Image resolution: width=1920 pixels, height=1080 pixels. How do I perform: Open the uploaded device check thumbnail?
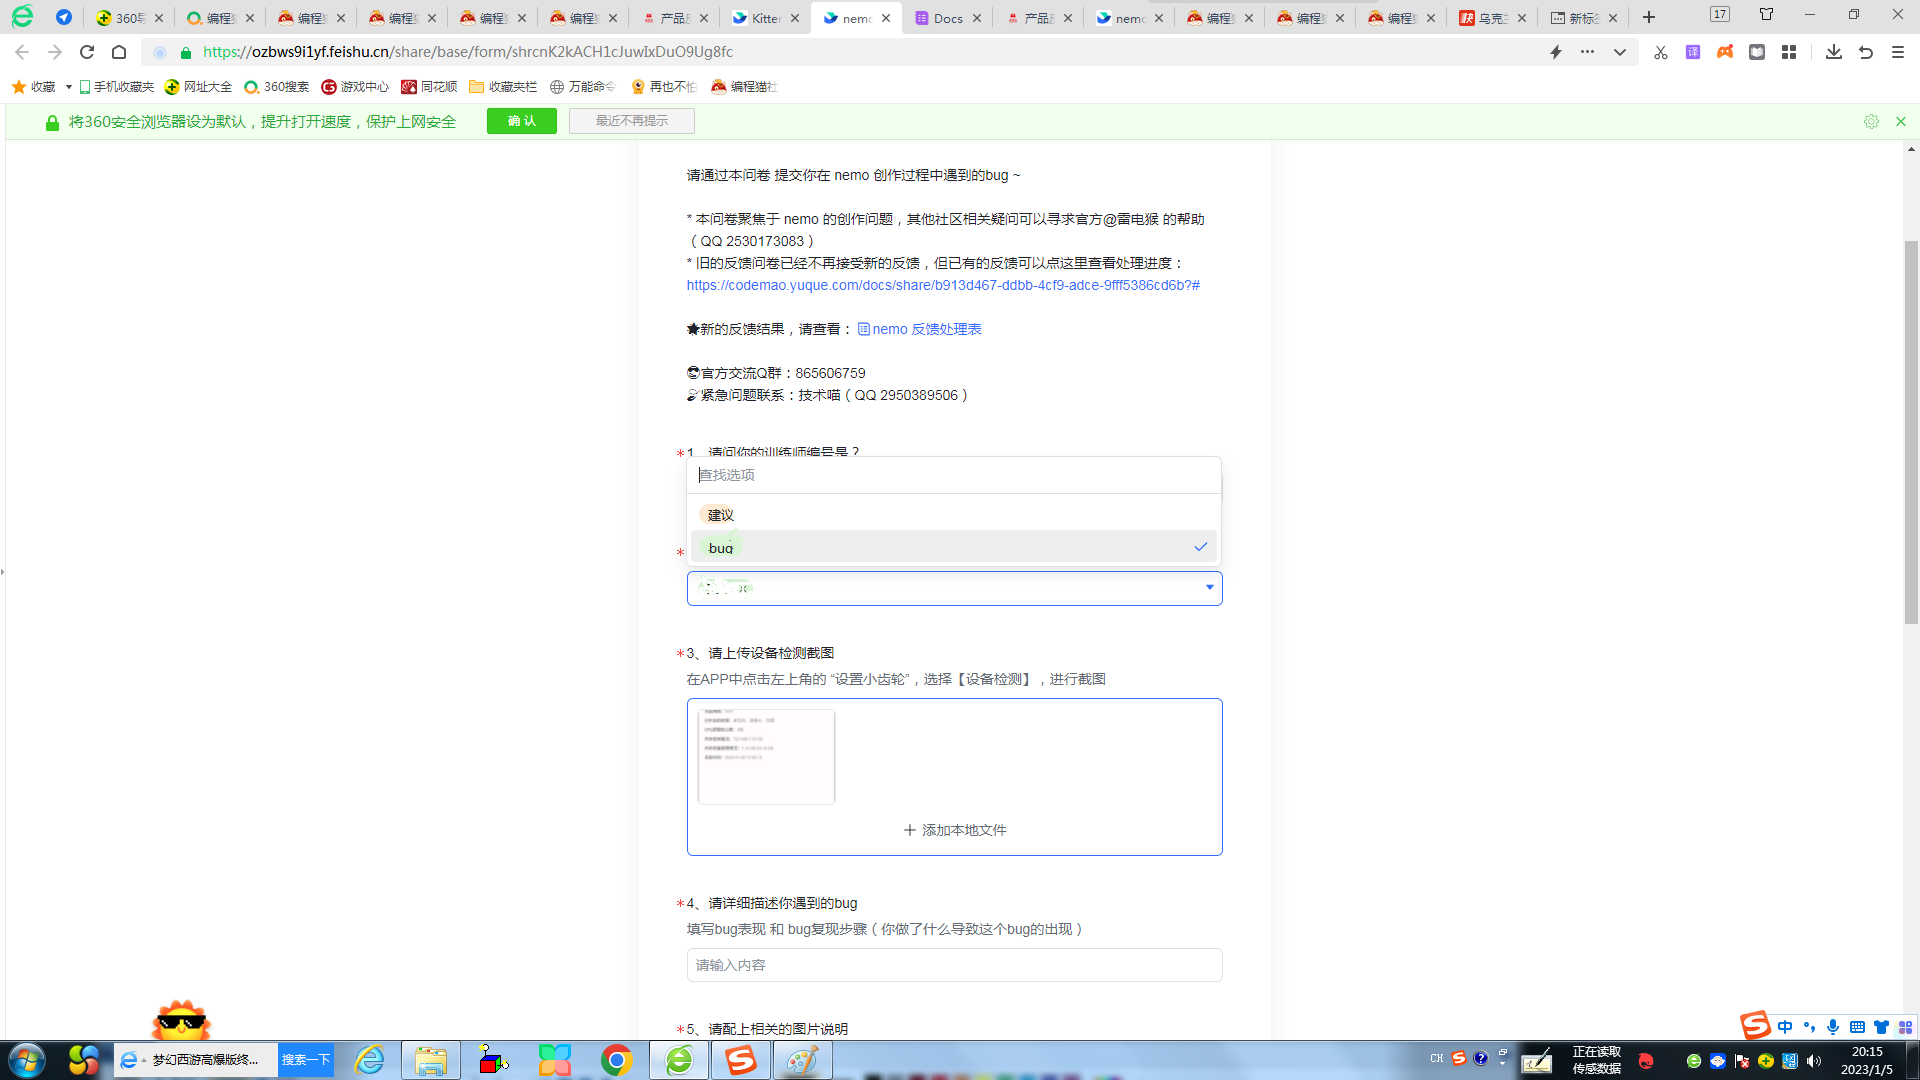[x=766, y=757]
